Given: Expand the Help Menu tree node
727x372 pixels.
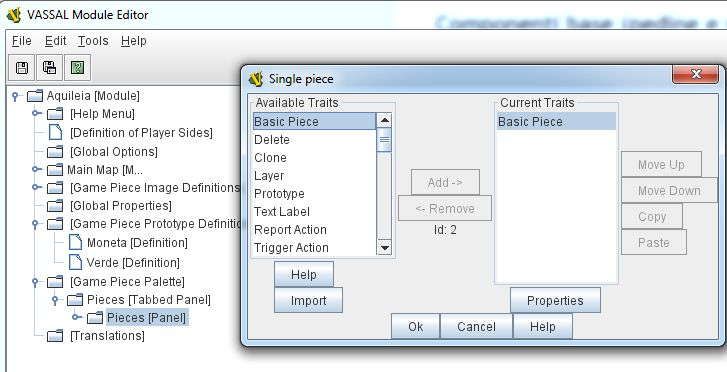Looking at the screenshot, I should tap(36, 113).
